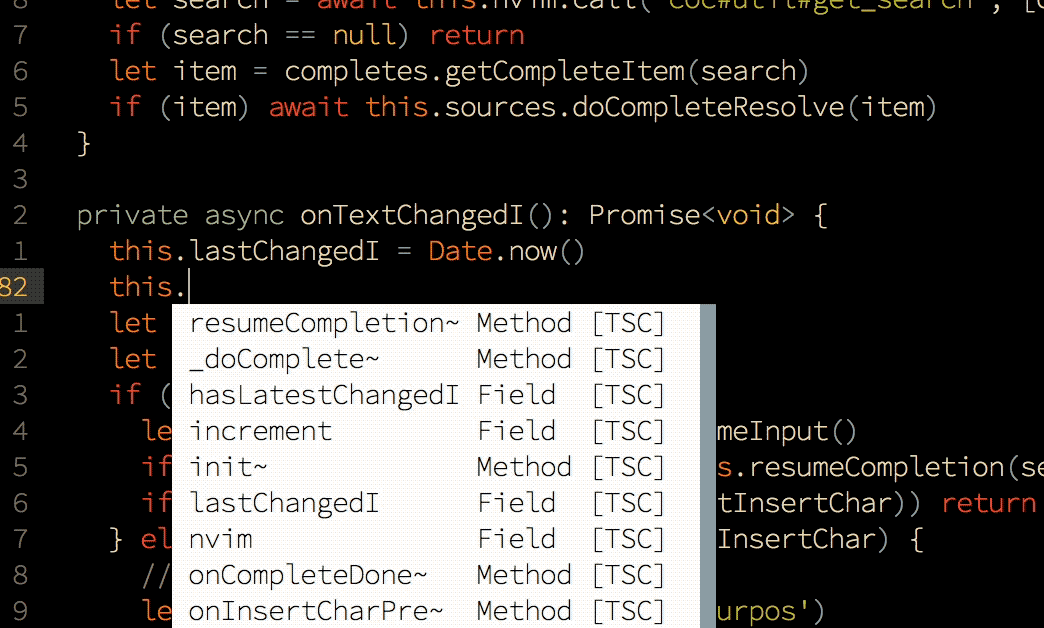Choose the onInsertCharPre~ completion entry

[316, 611]
